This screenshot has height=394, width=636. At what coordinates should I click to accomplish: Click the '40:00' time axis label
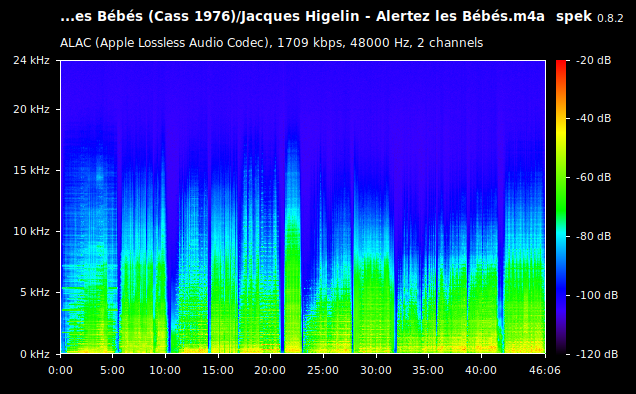click(481, 370)
